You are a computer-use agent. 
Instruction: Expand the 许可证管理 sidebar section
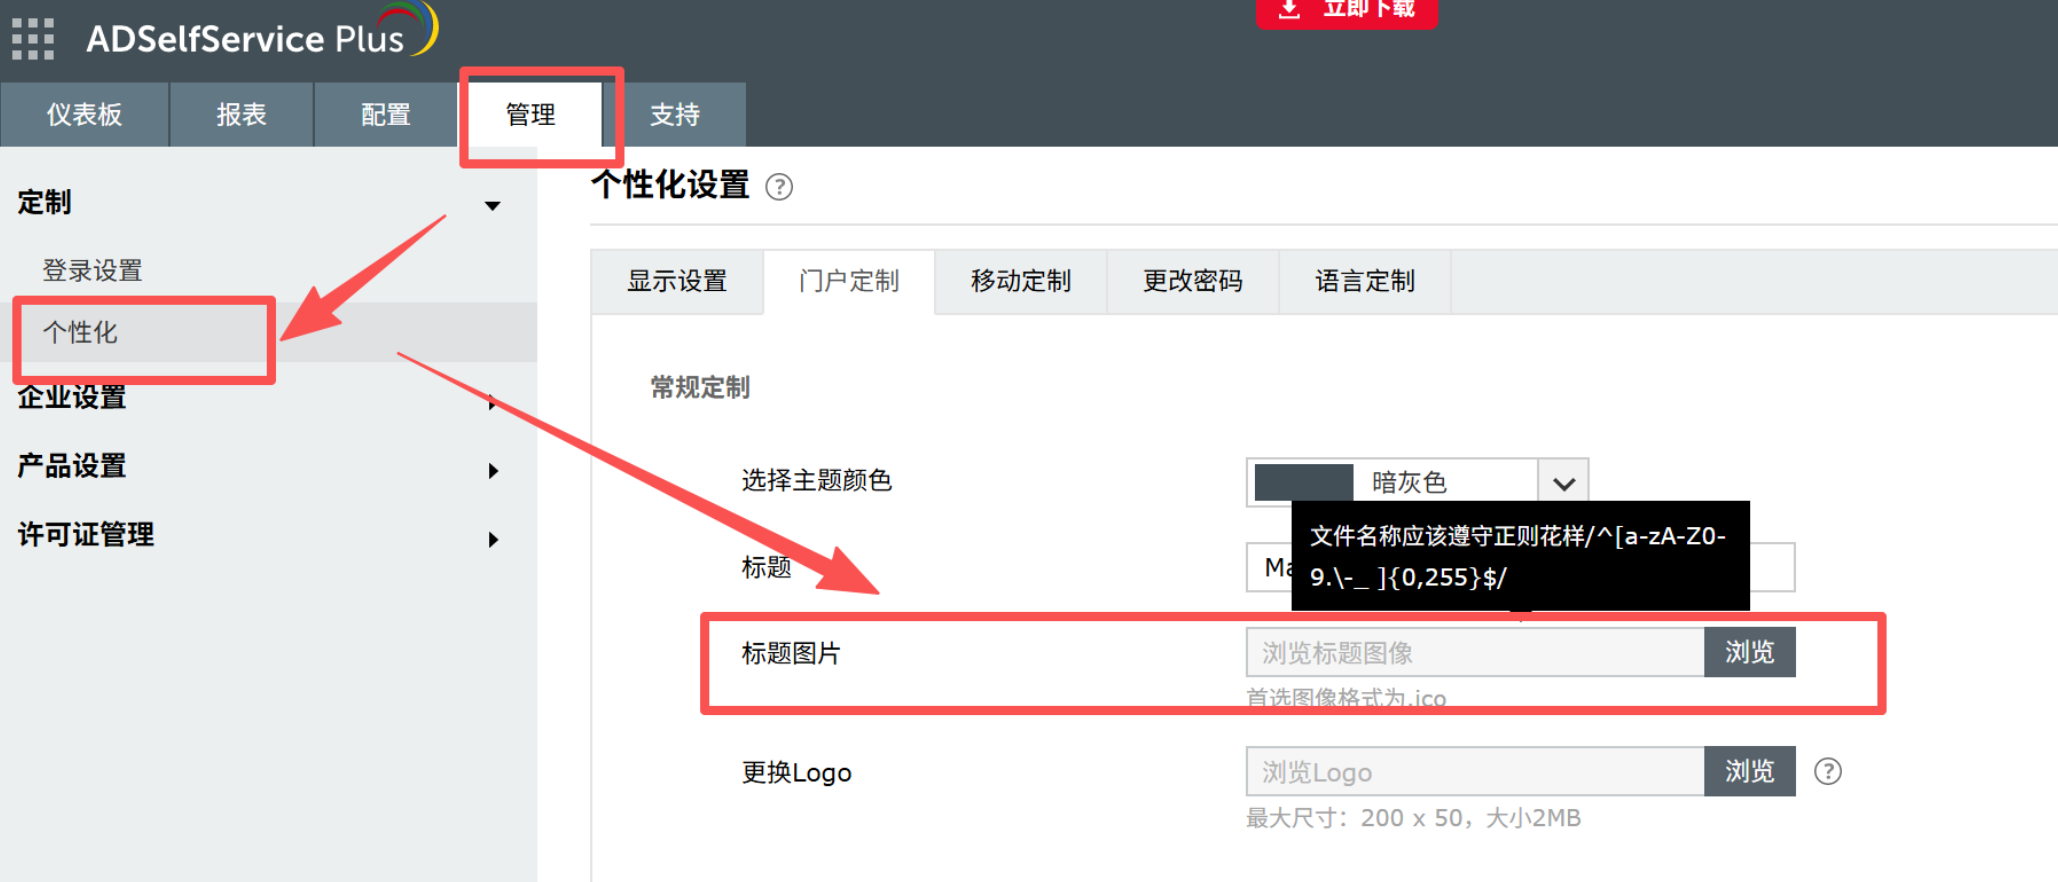492,539
